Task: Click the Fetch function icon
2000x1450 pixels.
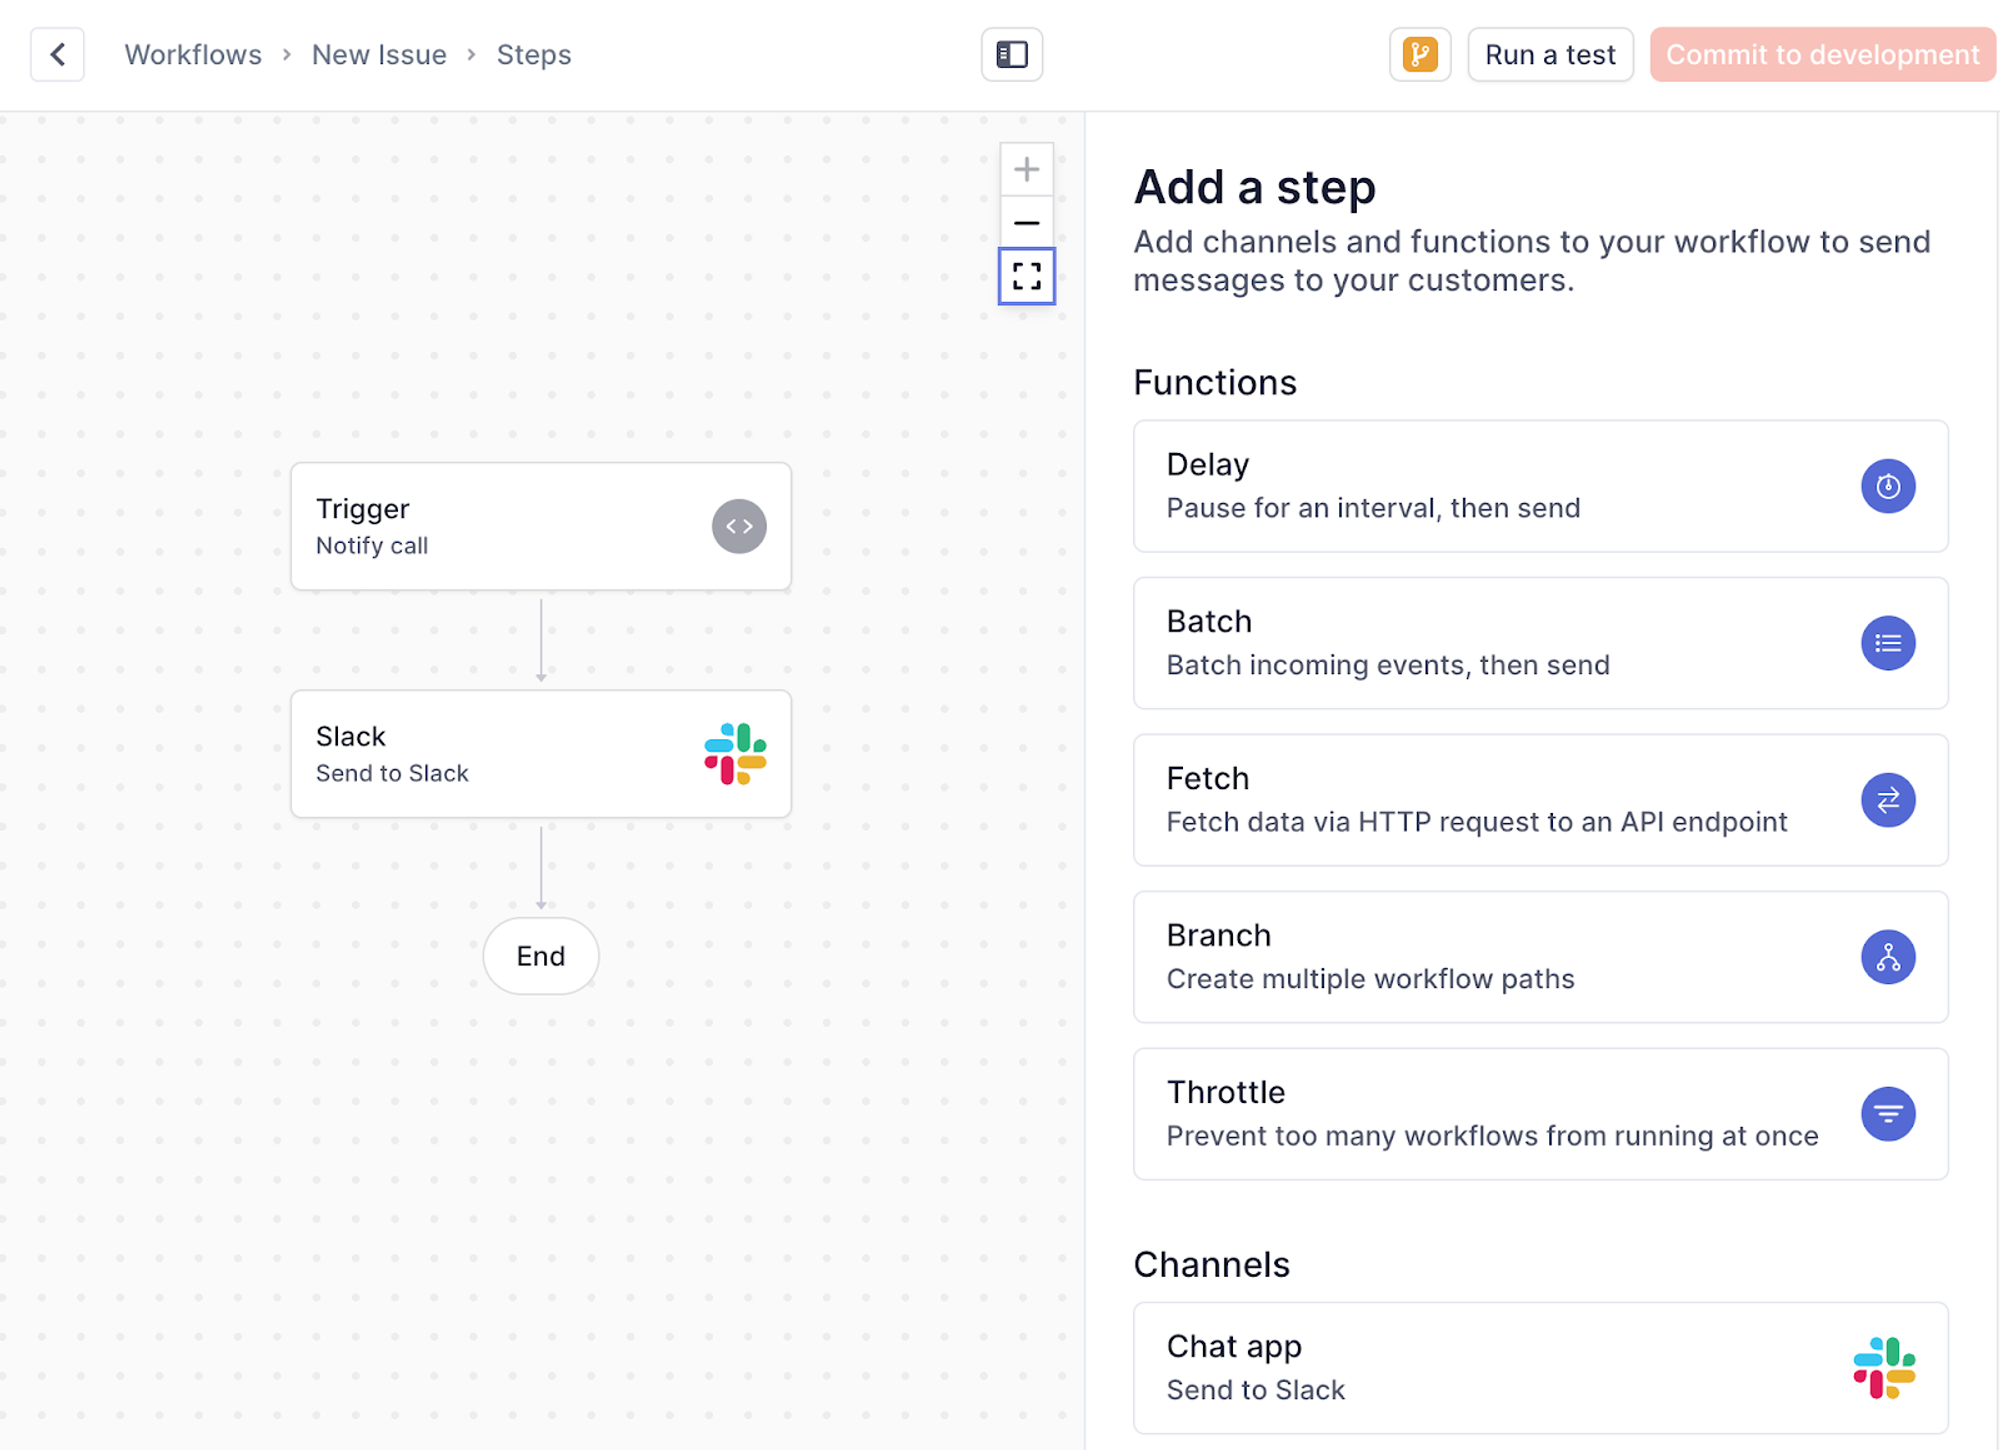Action: [x=1890, y=800]
